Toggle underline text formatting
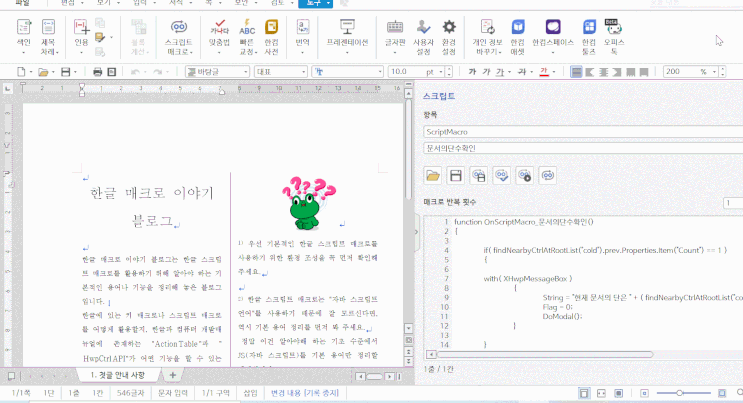The width and height of the screenshot is (743, 403). tap(500, 72)
